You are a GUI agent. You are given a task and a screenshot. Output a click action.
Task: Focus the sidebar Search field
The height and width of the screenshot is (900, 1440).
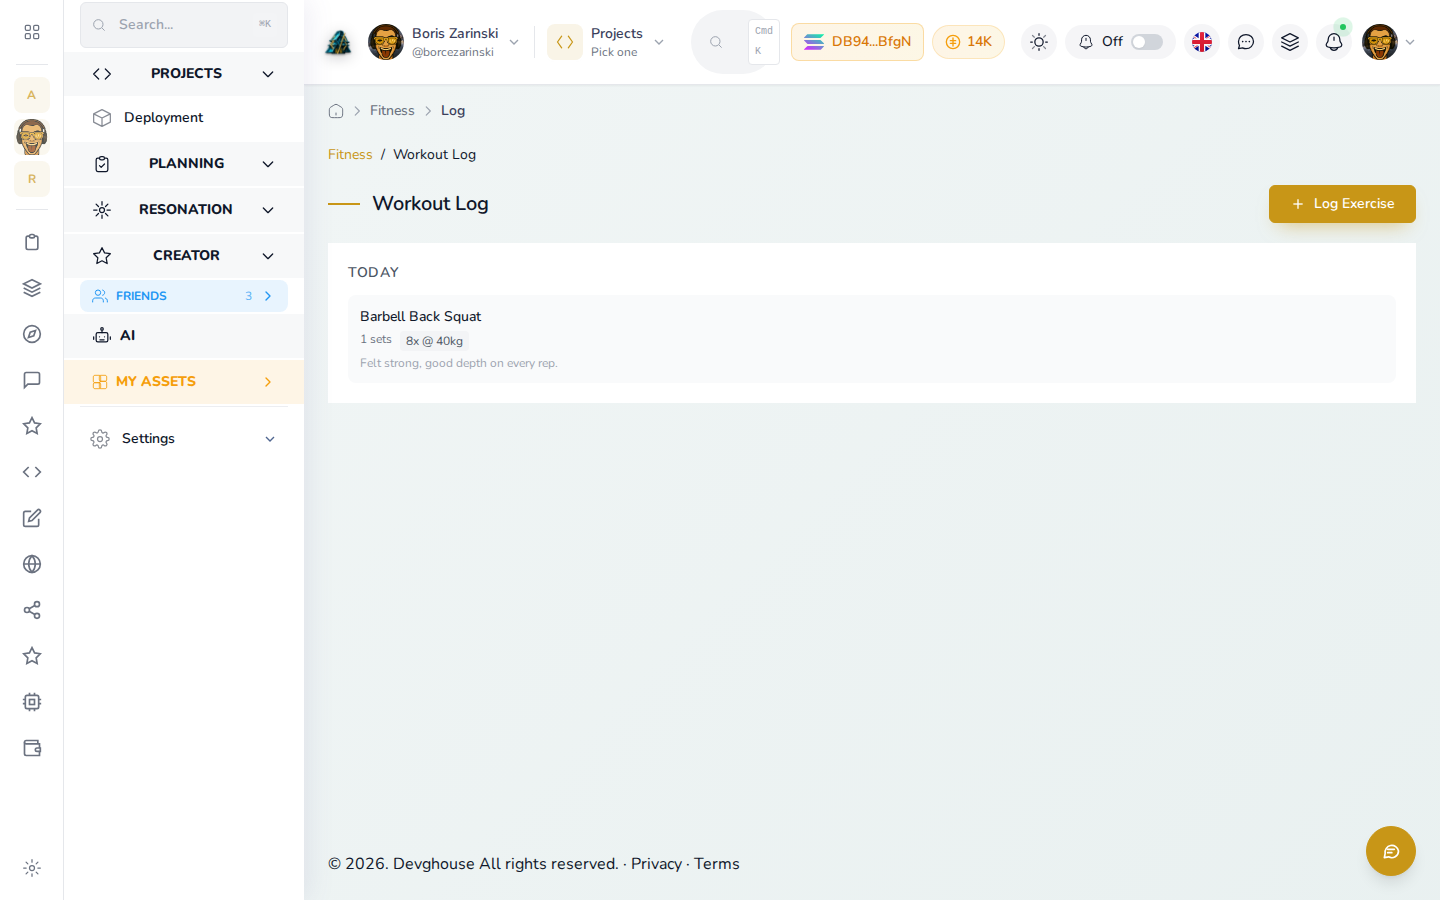tap(184, 24)
